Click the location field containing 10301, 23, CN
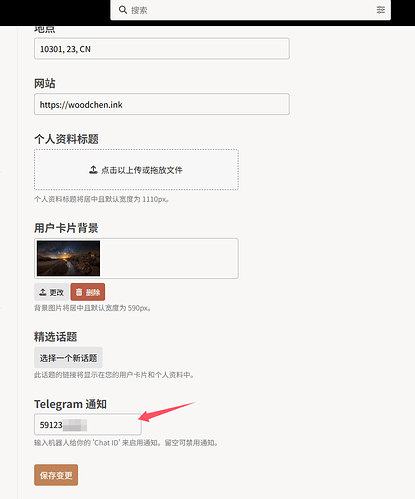Viewport: 415px width, 499px height. click(162, 49)
